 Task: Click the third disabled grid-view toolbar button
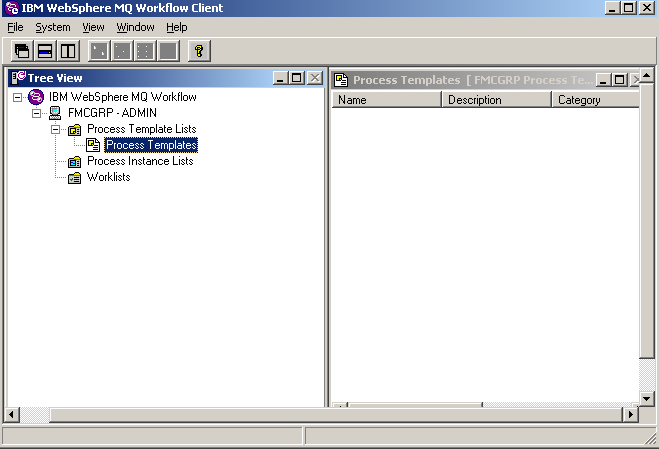point(145,51)
